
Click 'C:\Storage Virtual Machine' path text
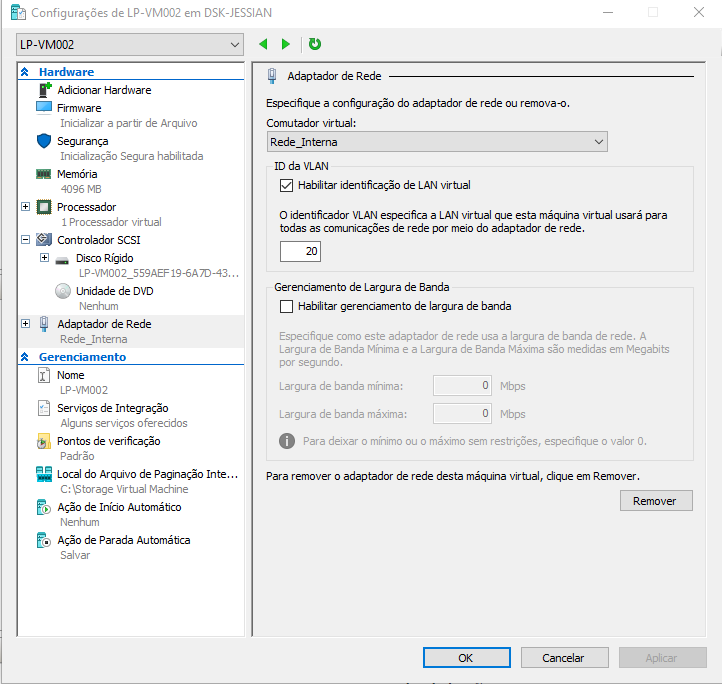[124, 489]
